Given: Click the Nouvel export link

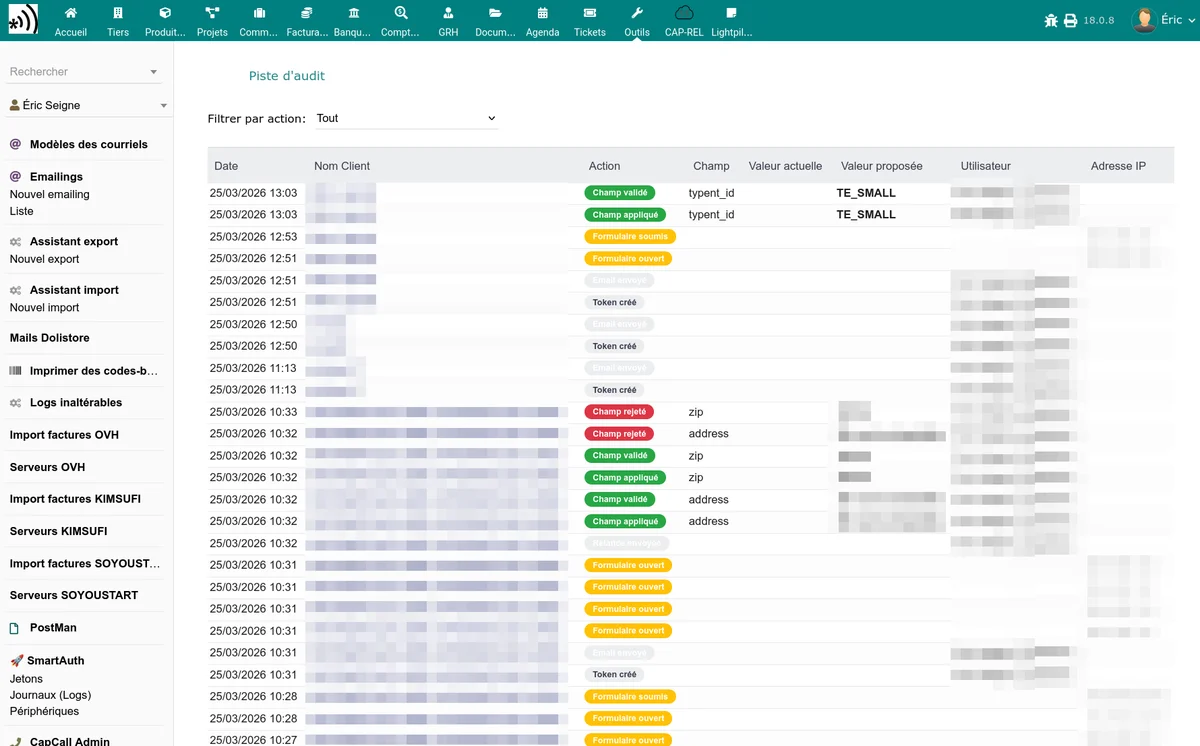Looking at the screenshot, I should (44, 259).
